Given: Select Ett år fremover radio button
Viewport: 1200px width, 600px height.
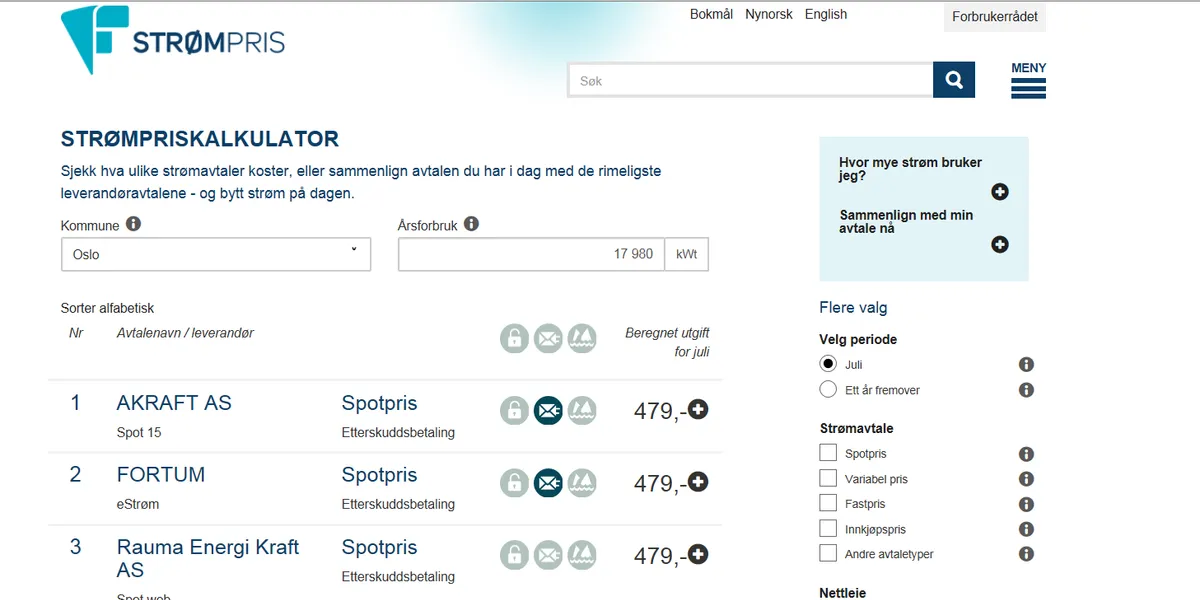Looking at the screenshot, I should (x=828, y=389).
